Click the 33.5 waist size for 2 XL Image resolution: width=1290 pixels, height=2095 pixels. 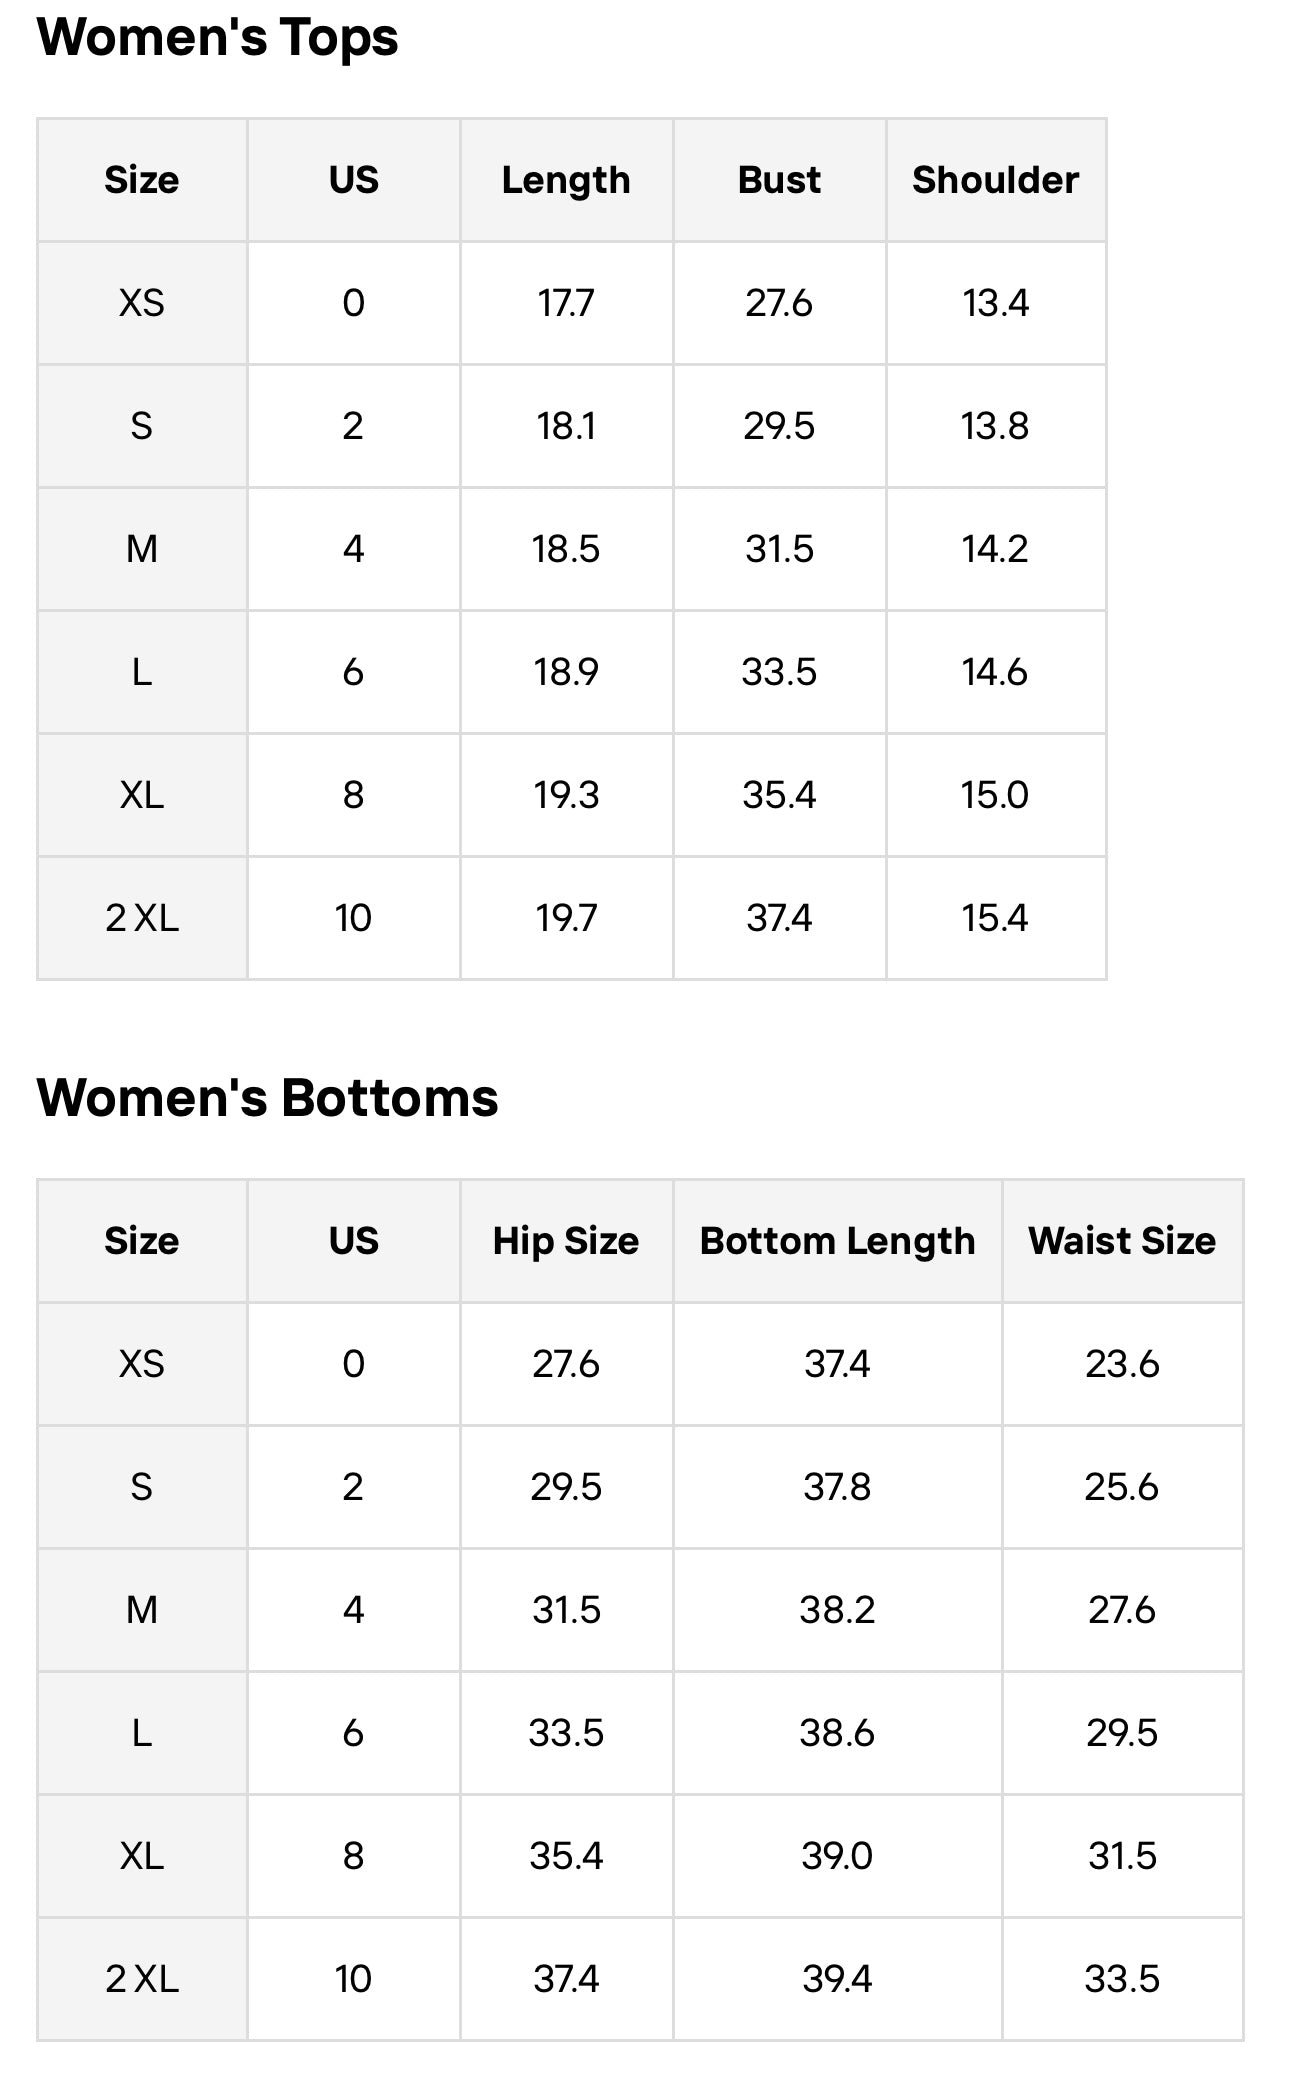click(x=1122, y=1979)
